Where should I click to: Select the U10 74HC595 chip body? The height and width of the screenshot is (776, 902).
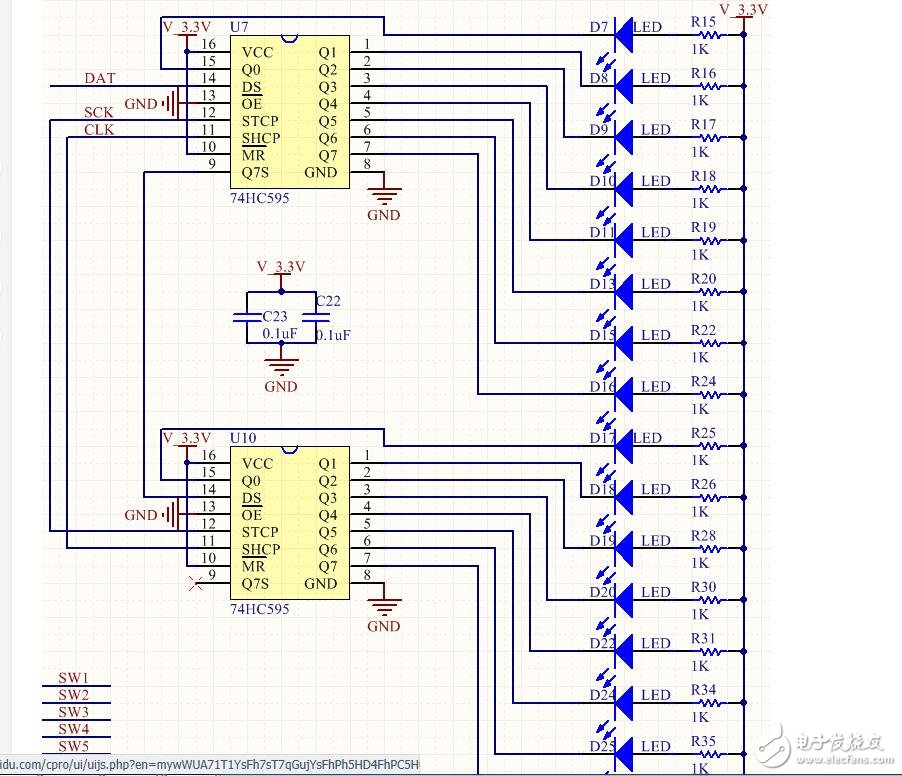[x=290, y=523]
